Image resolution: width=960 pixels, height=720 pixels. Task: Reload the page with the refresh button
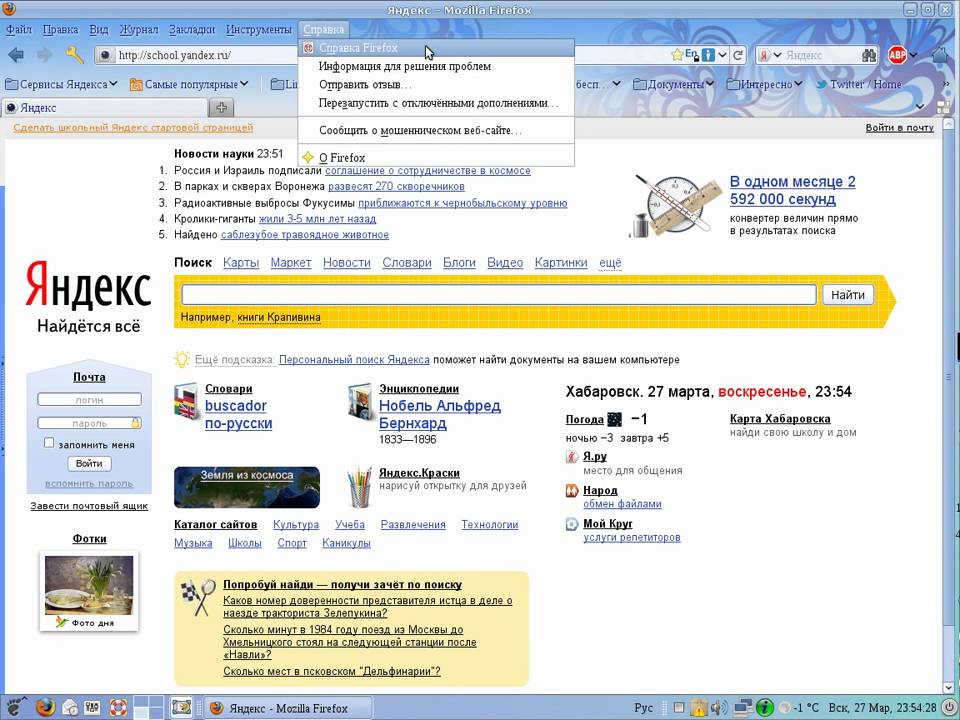point(738,55)
